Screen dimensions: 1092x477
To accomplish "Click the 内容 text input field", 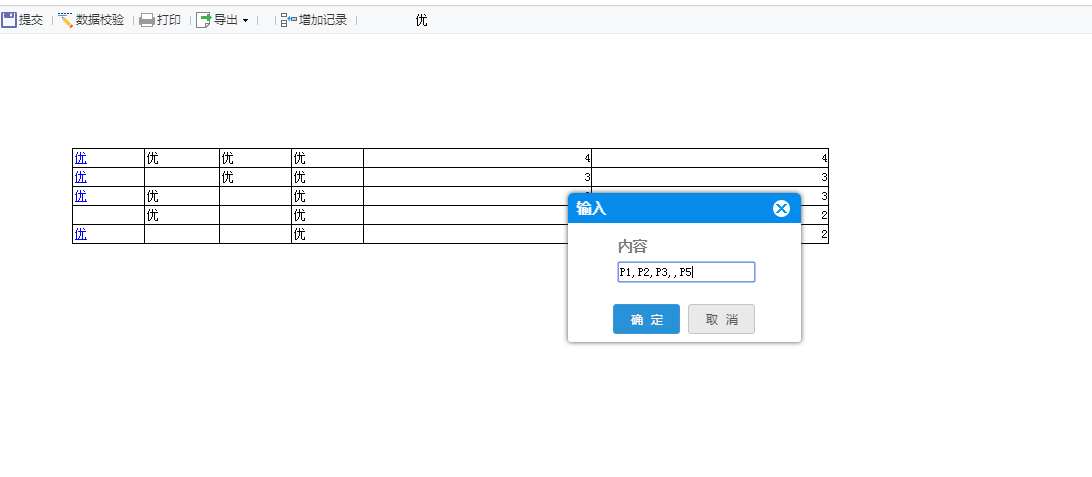I will pyautogui.click(x=686, y=272).
